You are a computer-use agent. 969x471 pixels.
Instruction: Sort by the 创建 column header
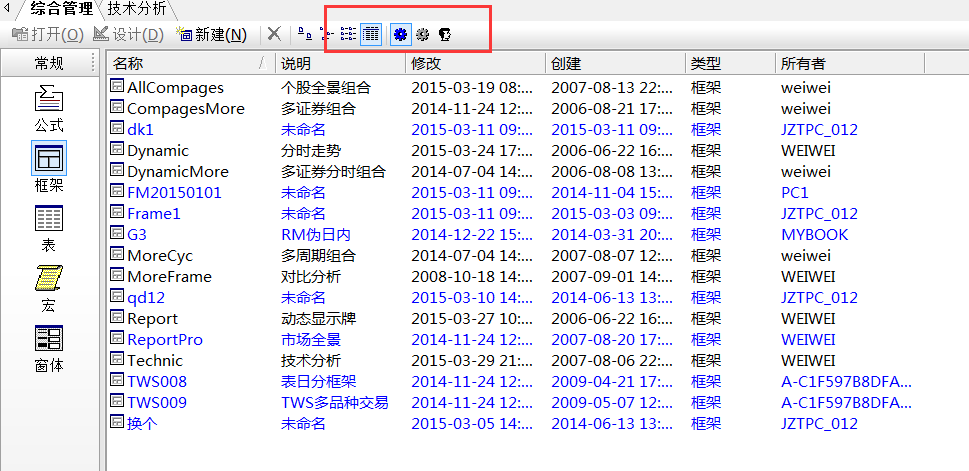pos(615,63)
